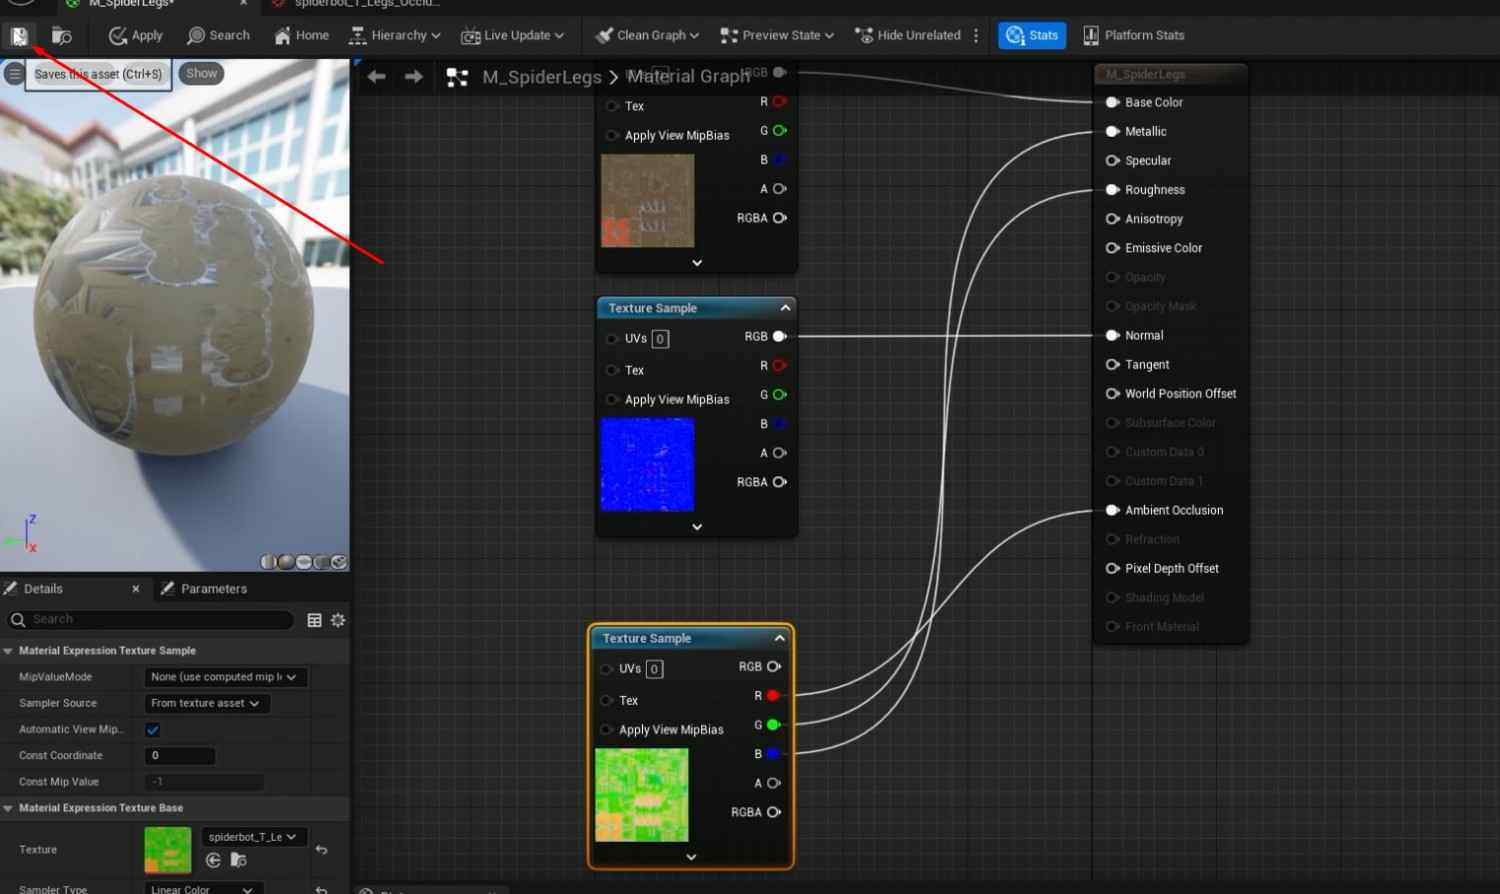
Task: Click the red R output pin on selected node
Action: [773, 696]
